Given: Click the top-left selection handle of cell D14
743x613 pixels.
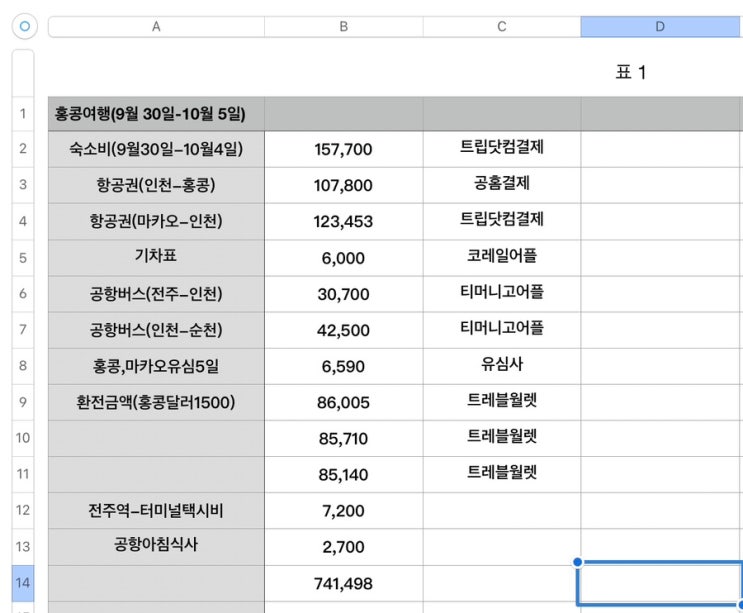Looking at the screenshot, I should pyautogui.click(x=577, y=562).
